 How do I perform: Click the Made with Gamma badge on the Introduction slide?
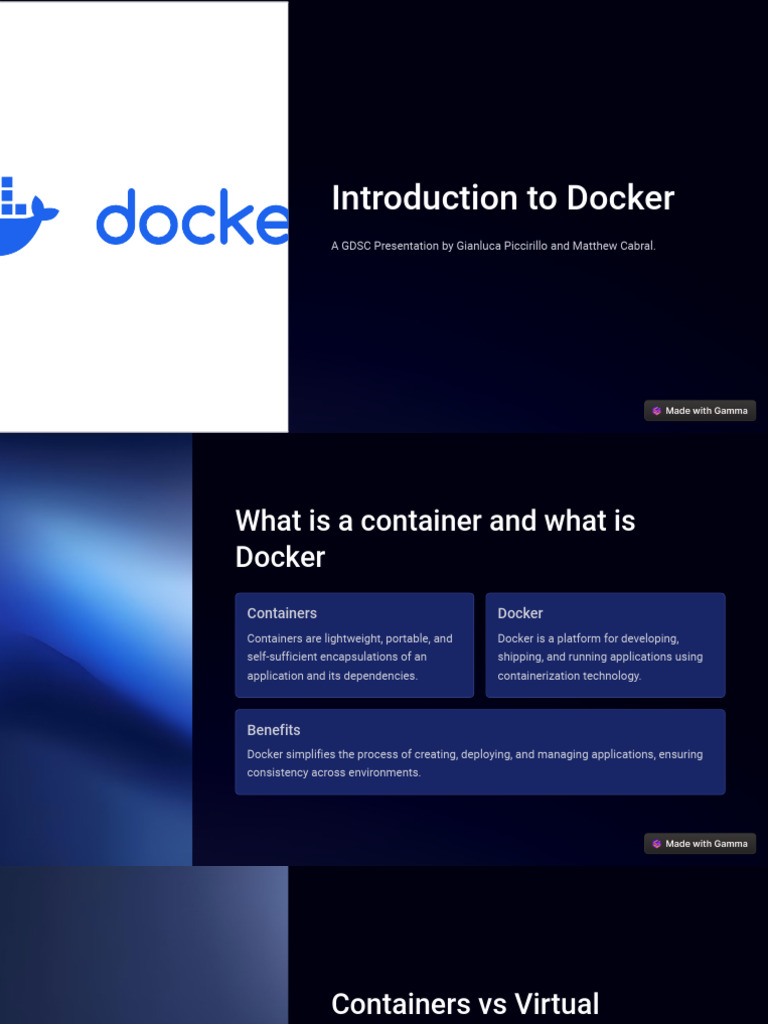point(699,411)
